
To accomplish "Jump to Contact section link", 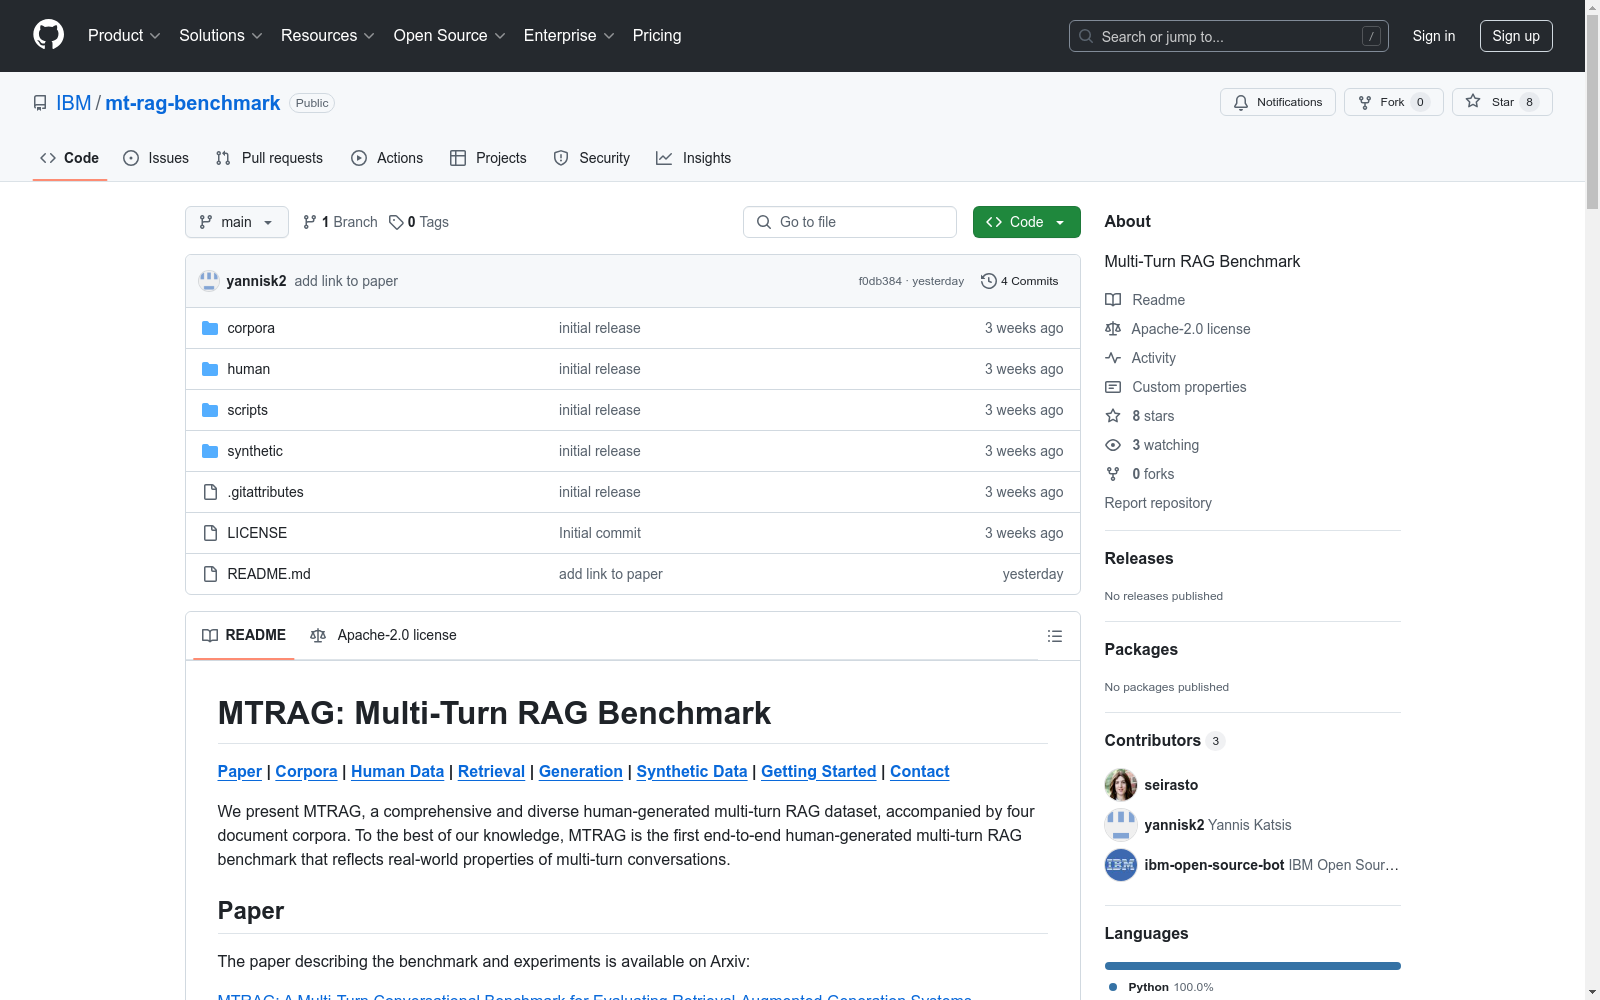I will point(920,771).
